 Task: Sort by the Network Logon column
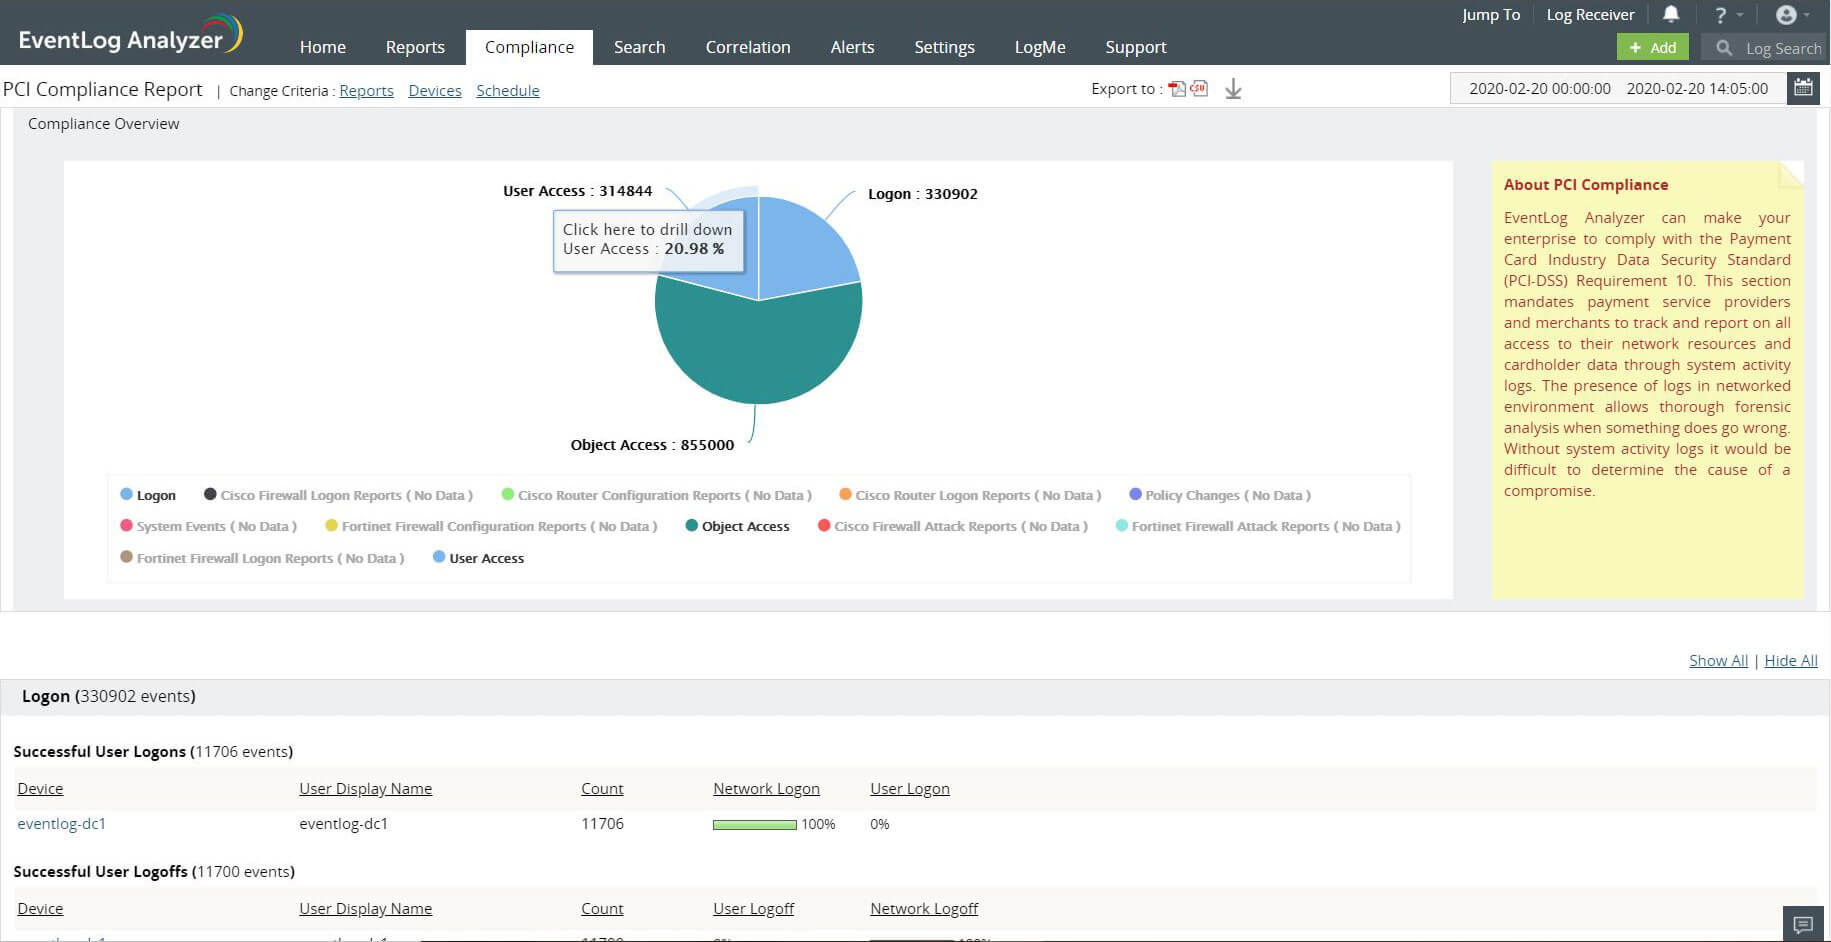click(x=766, y=789)
